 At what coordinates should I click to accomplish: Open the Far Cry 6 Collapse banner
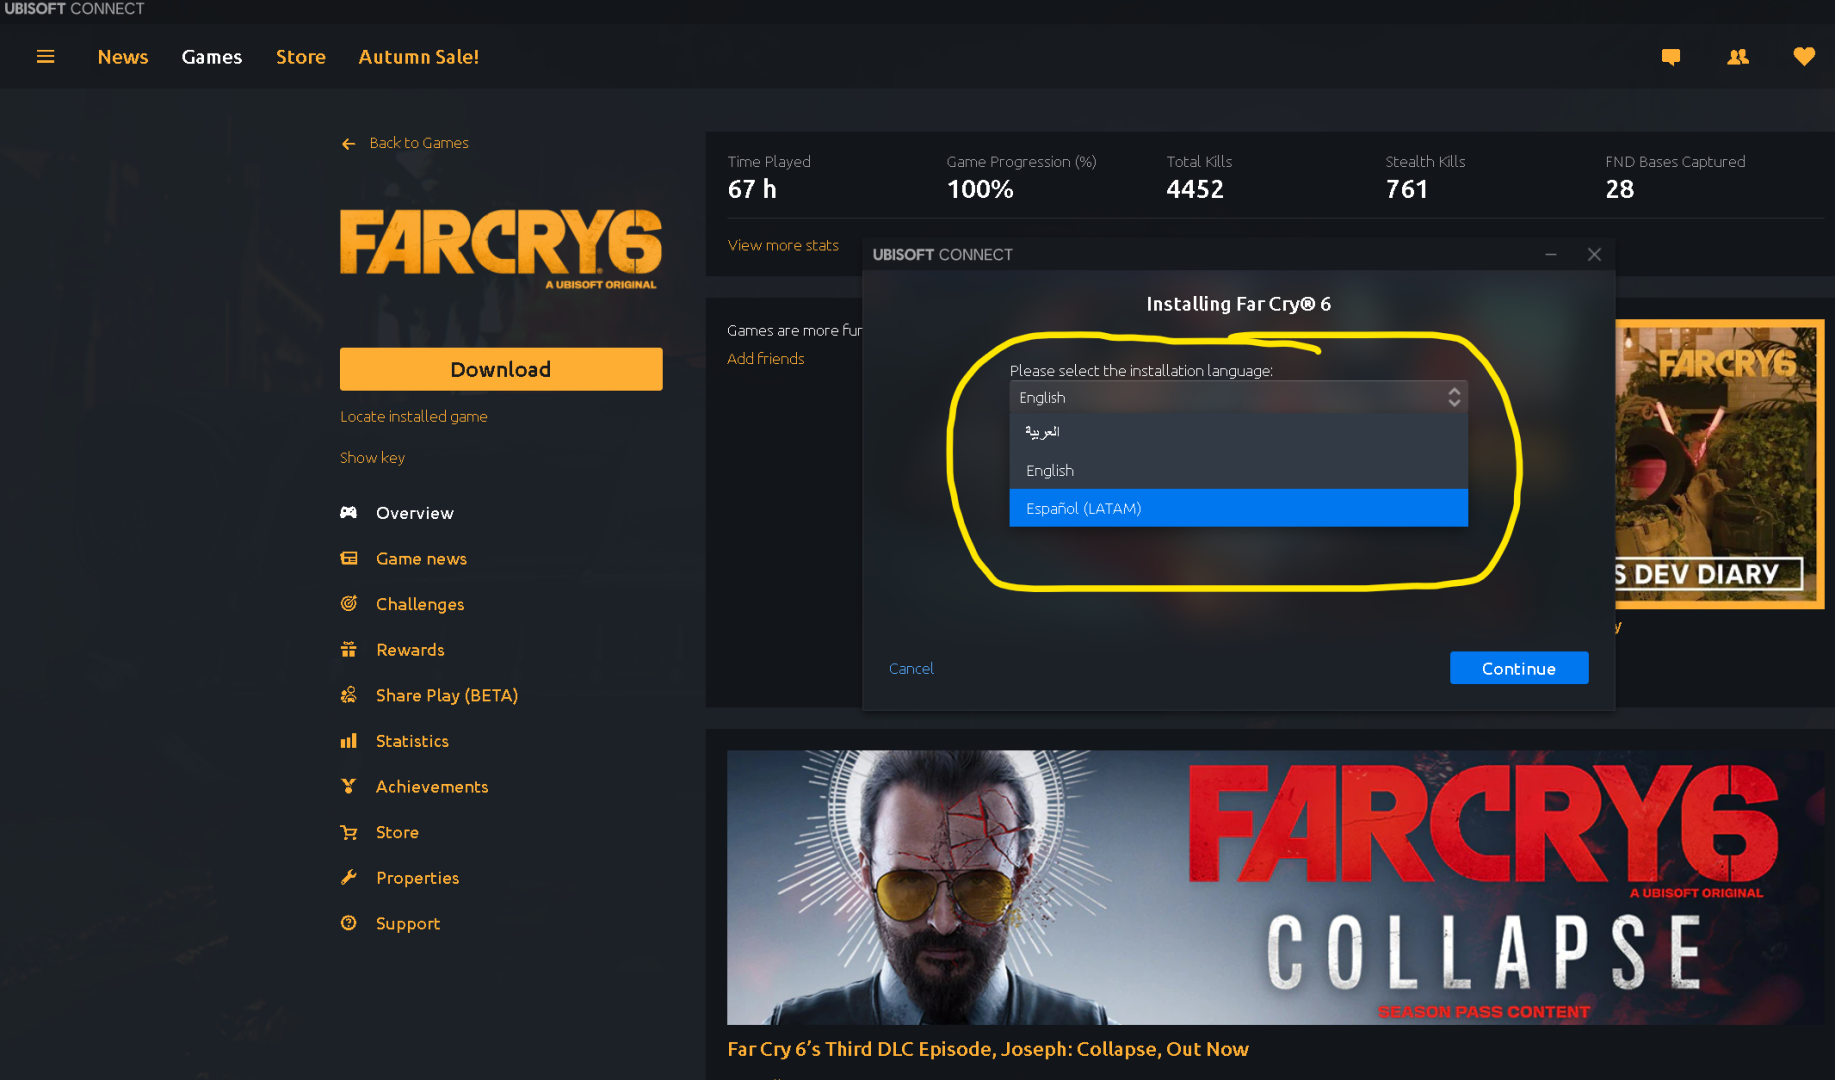point(1275,887)
